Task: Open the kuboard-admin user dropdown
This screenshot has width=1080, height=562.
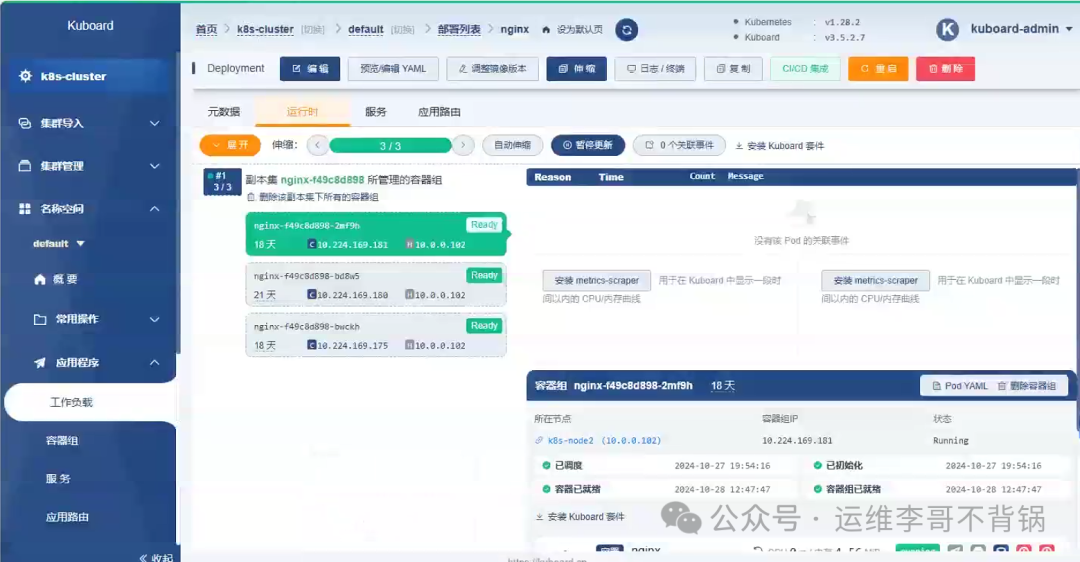Action: click(1021, 29)
